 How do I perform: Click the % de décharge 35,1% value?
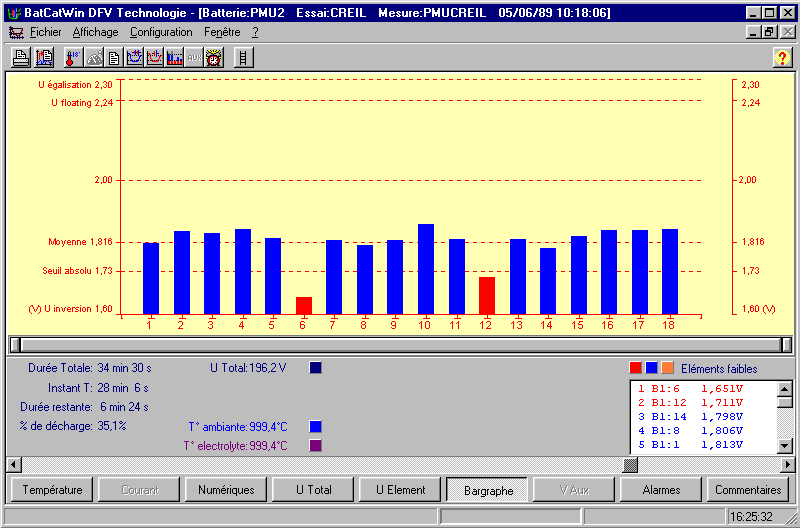tap(112, 426)
